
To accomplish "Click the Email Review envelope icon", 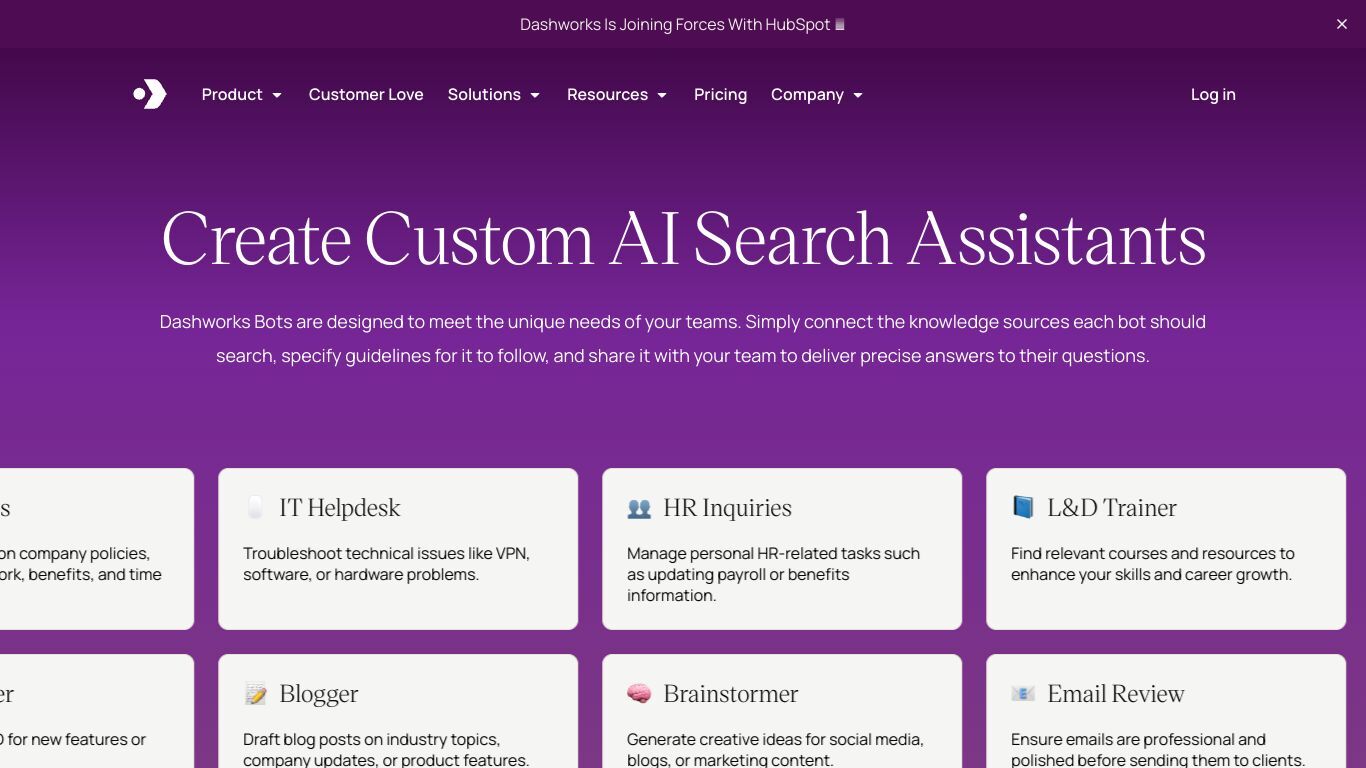I will click(x=1023, y=694).
